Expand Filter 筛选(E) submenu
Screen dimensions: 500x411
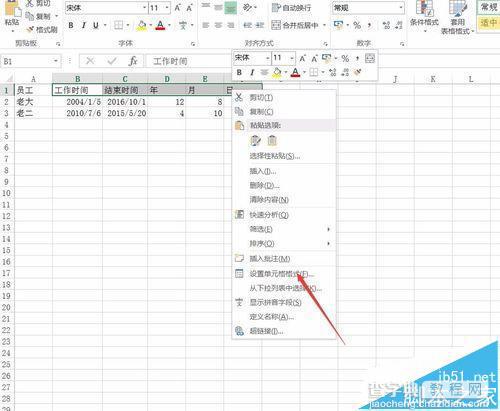pos(283,229)
